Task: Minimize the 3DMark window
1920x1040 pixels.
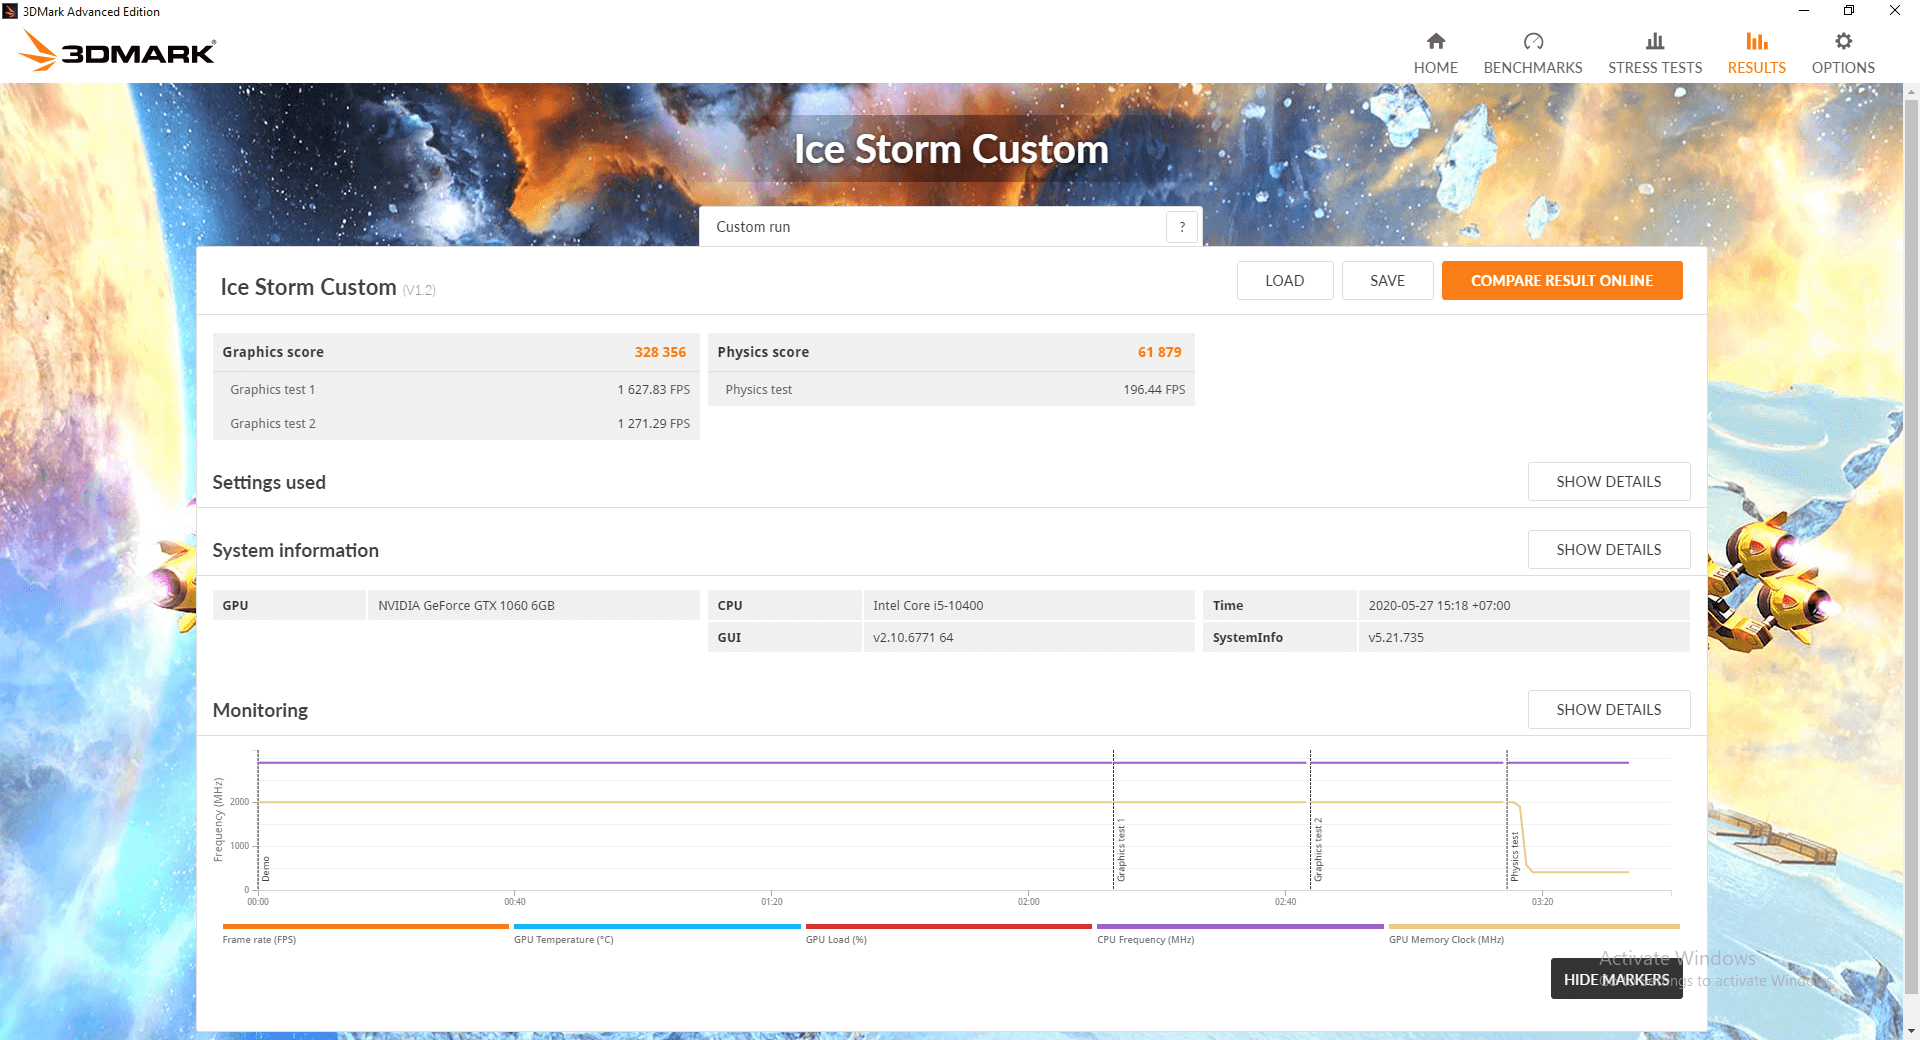Action: coord(1804,11)
